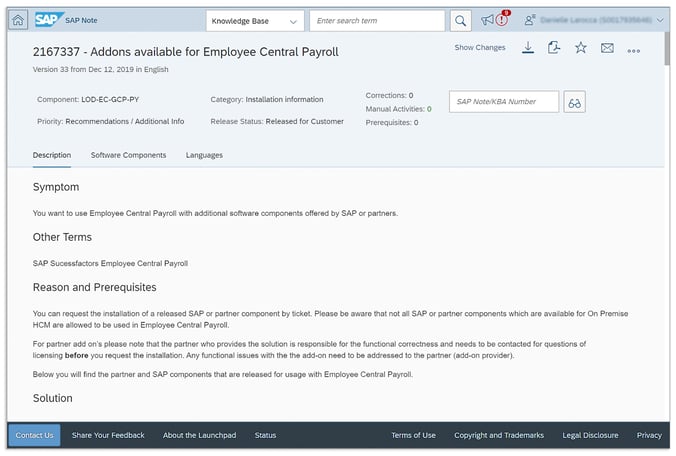Open announcements megaphone icon
This screenshot has height=456, width=676.
[x=487, y=20]
